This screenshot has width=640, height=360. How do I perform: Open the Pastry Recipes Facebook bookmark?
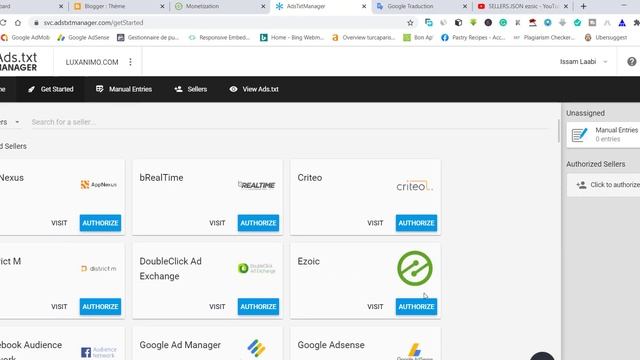tap(473, 38)
